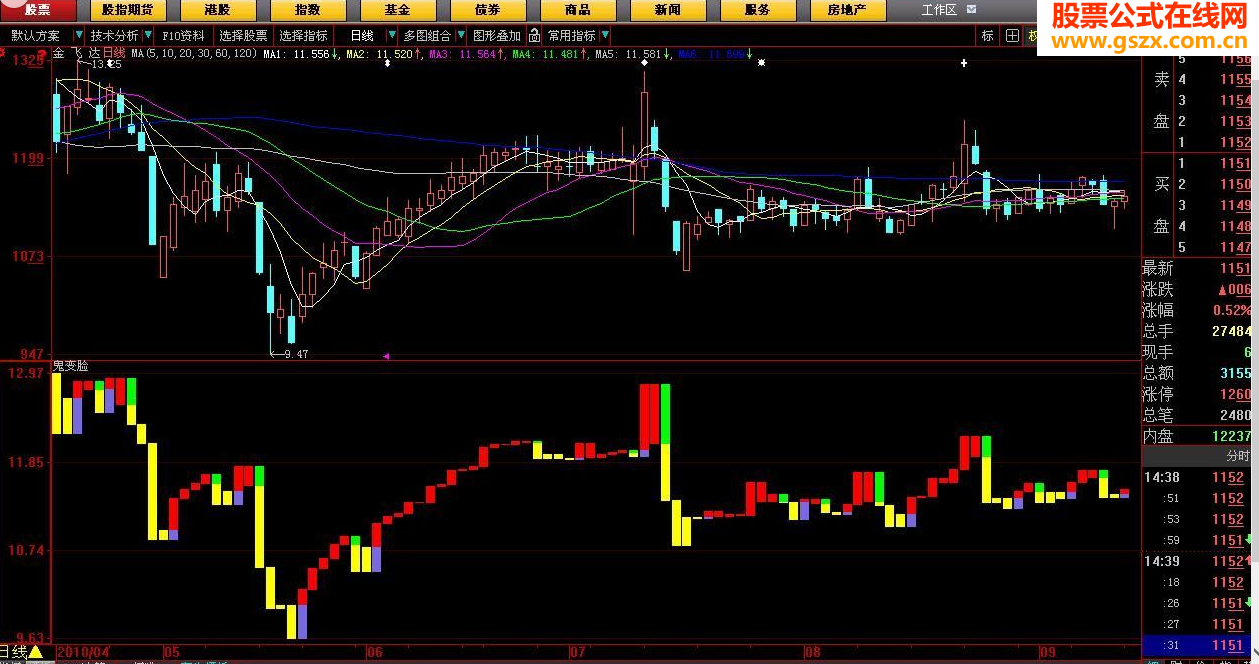Click the magenta arrow marker near 9.47
The height and width of the screenshot is (664, 1259).
pyautogui.click(x=386, y=355)
